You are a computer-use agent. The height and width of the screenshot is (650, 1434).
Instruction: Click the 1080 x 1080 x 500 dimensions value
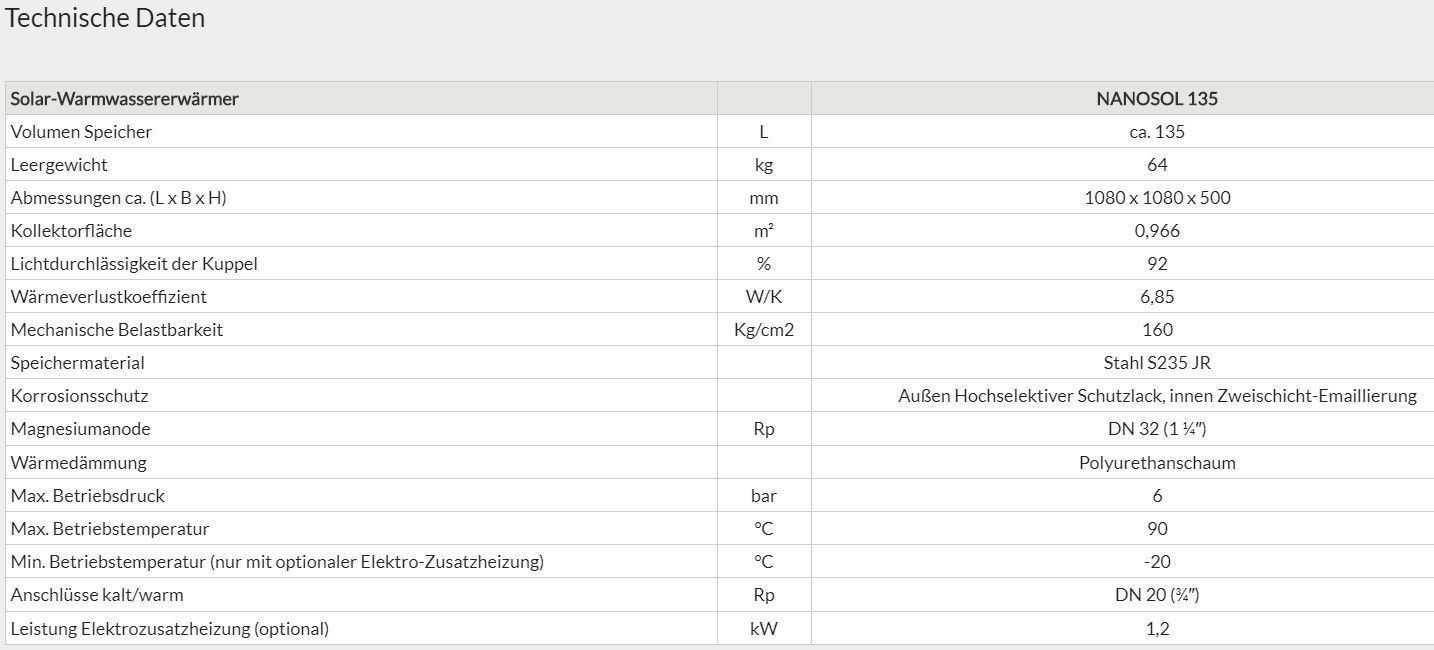[x=1157, y=198]
